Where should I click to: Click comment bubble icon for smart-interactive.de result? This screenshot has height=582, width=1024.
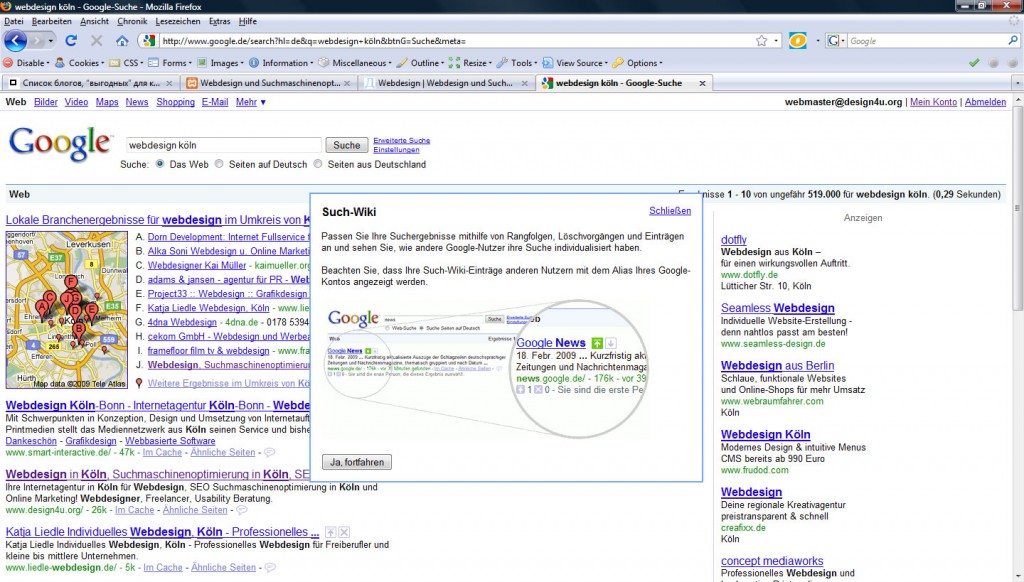(x=269, y=452)
